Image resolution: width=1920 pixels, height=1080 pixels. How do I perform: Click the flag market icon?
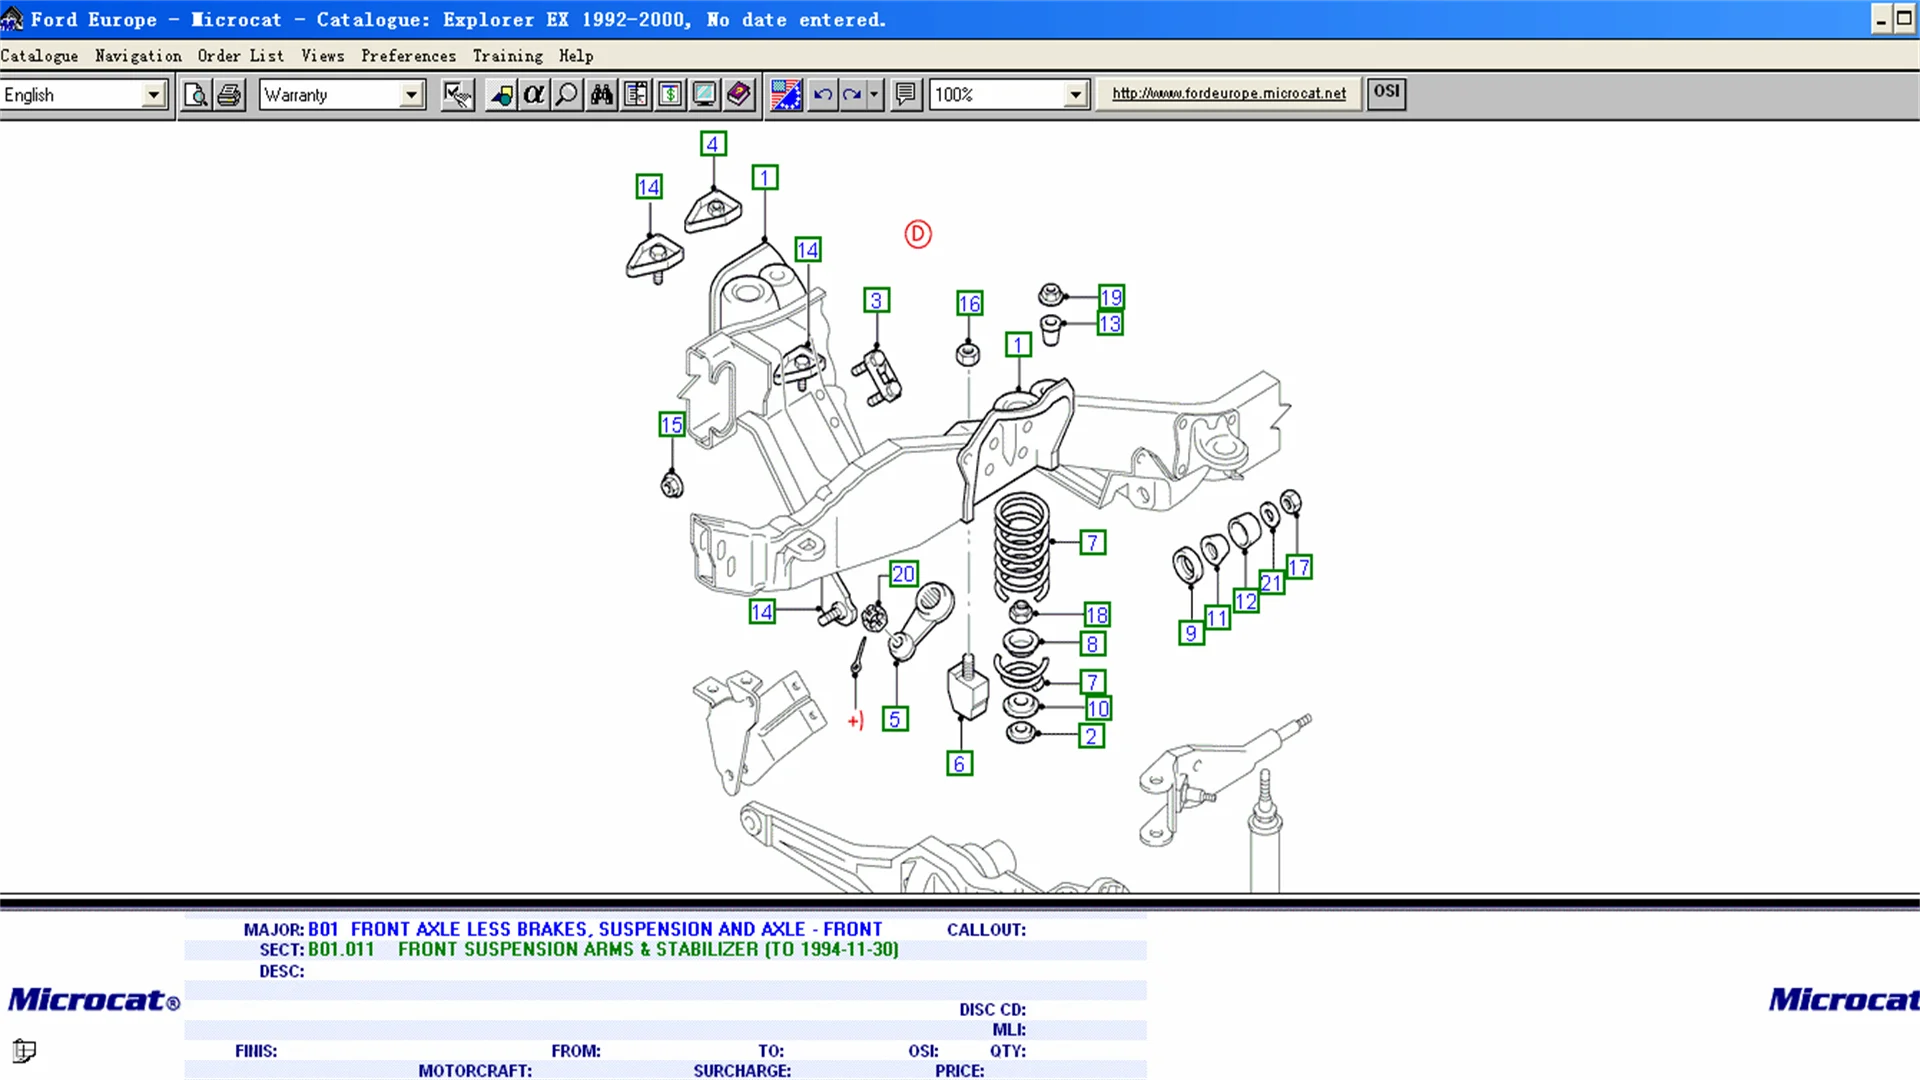[x=786, y=95]
